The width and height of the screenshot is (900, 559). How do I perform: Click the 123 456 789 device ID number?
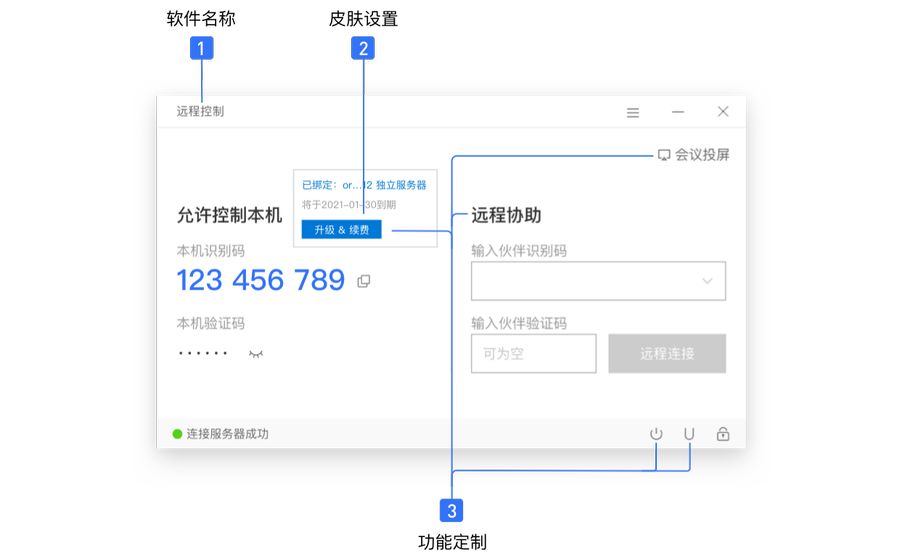pyautogui.click(x=261, y=281)
